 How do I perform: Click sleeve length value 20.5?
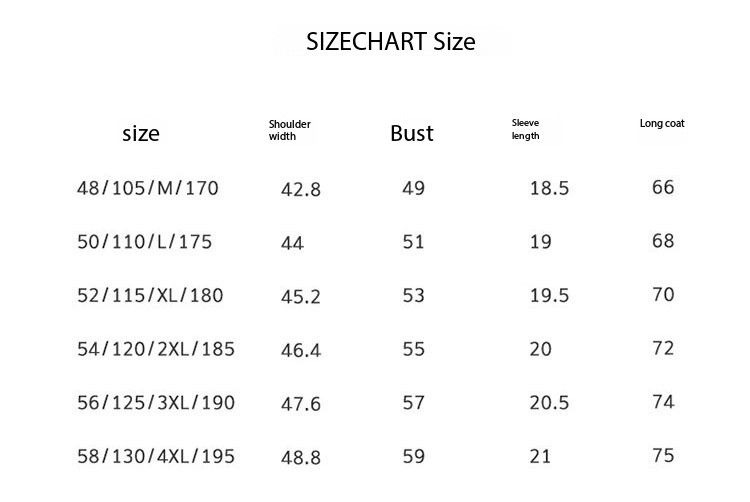549,403
